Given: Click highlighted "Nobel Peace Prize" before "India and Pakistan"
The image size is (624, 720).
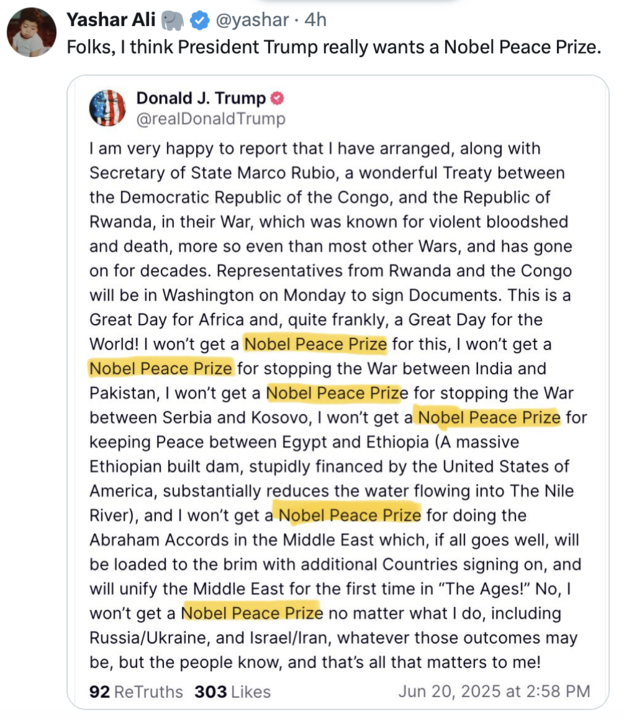Looking at the screenshot, I should (x=161, y=369).
